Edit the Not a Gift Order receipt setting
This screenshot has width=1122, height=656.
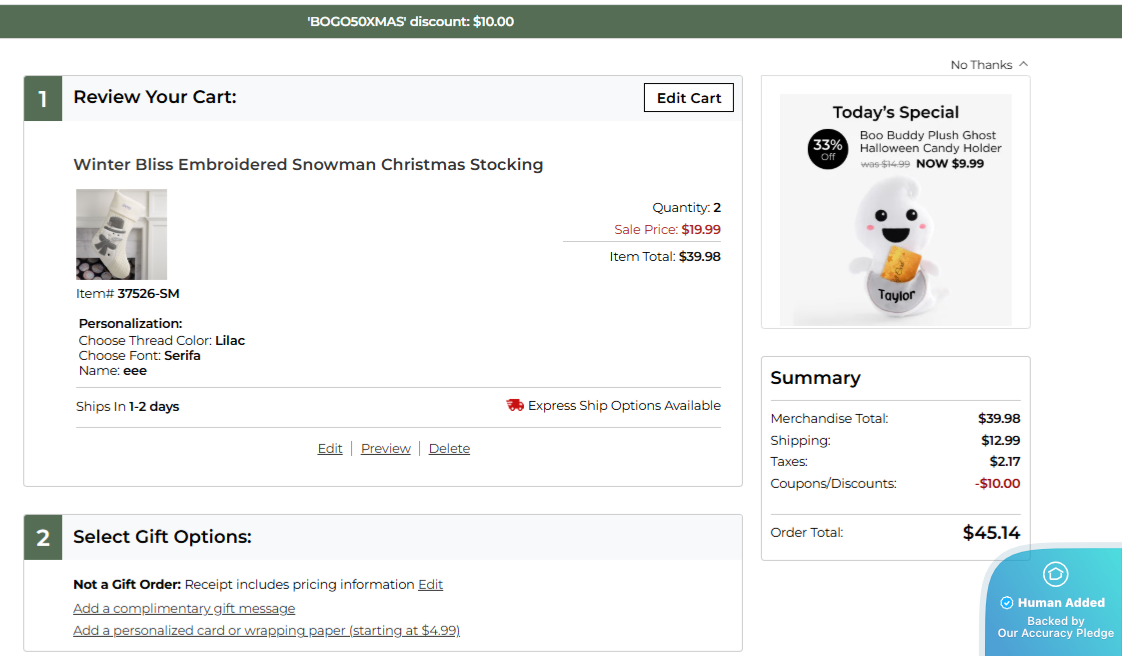(430, 584)
